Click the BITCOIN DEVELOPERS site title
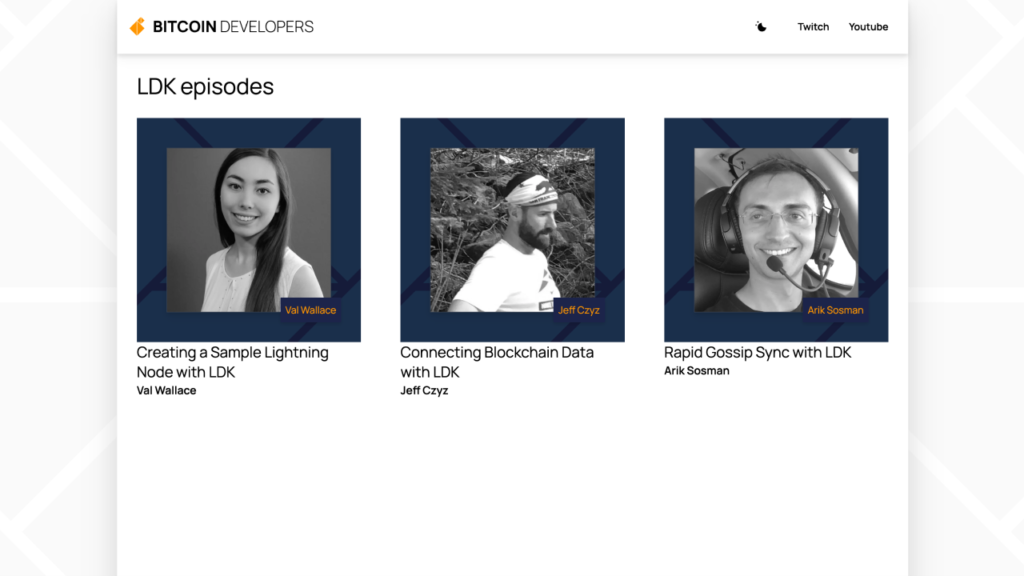 tap(233, 27)
